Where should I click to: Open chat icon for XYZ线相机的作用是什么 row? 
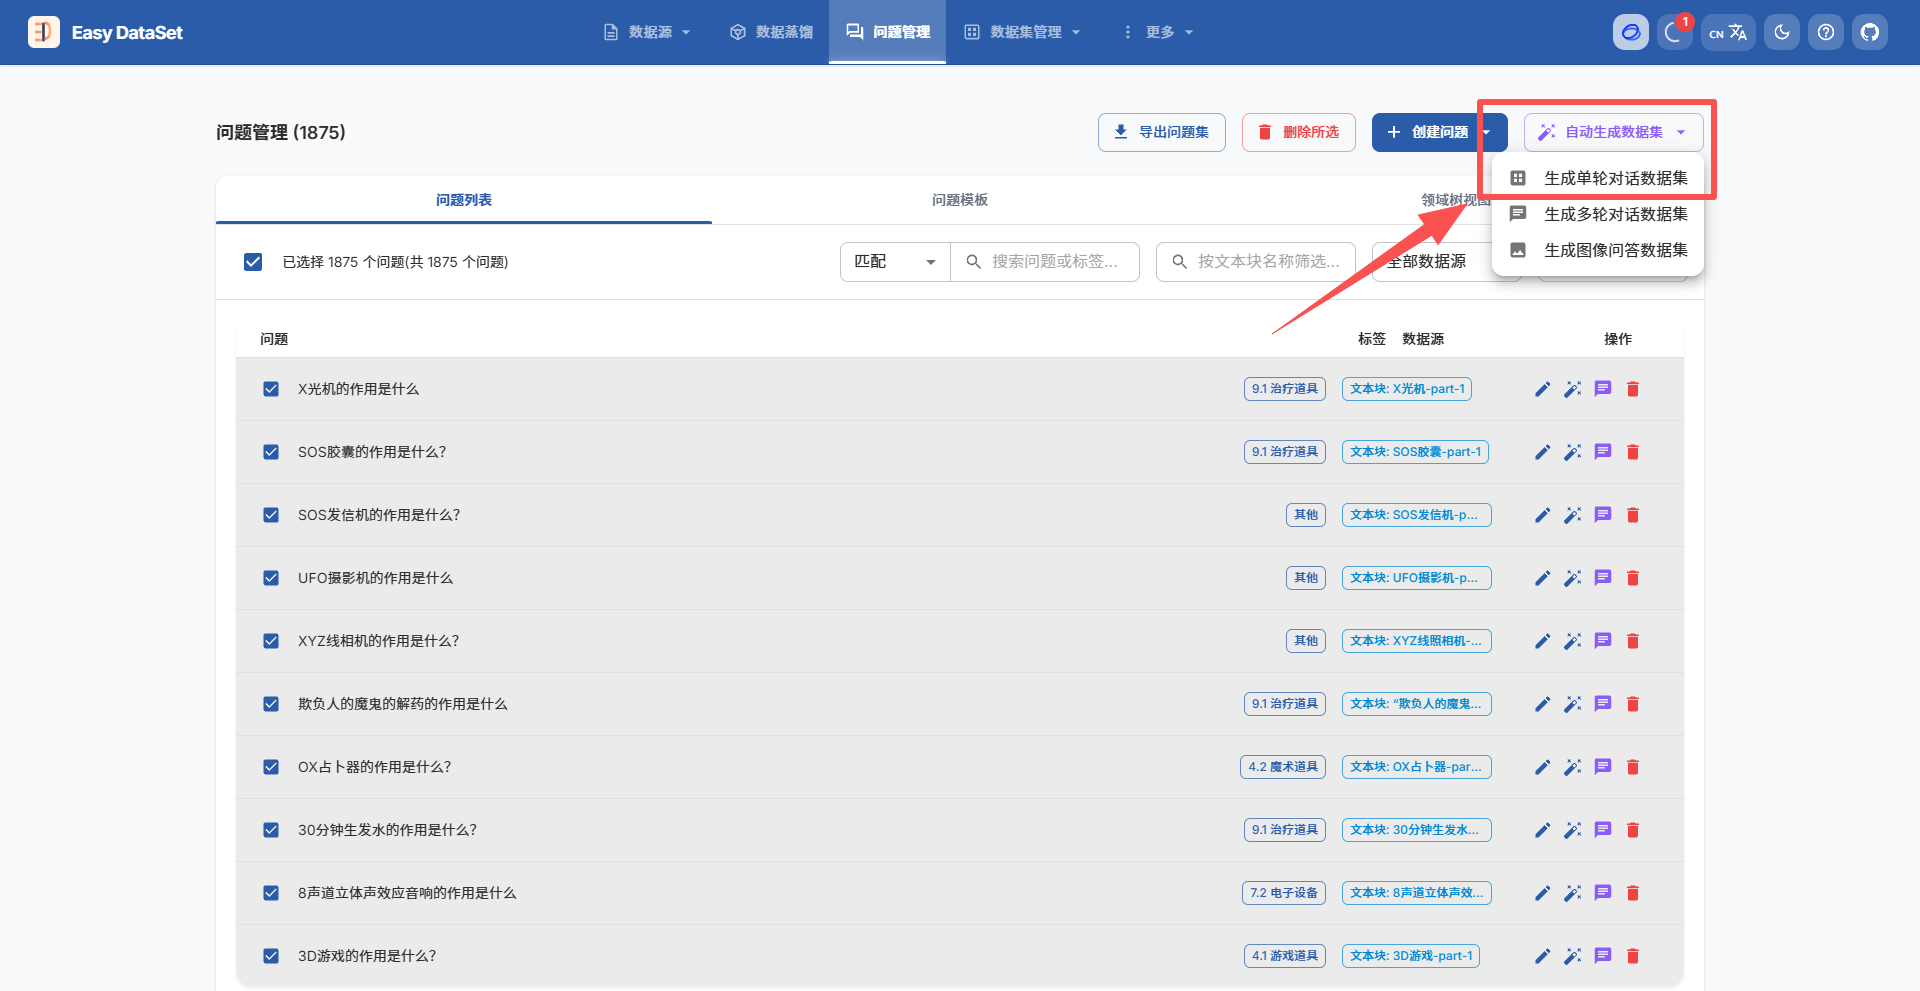tap(1603, 641)
